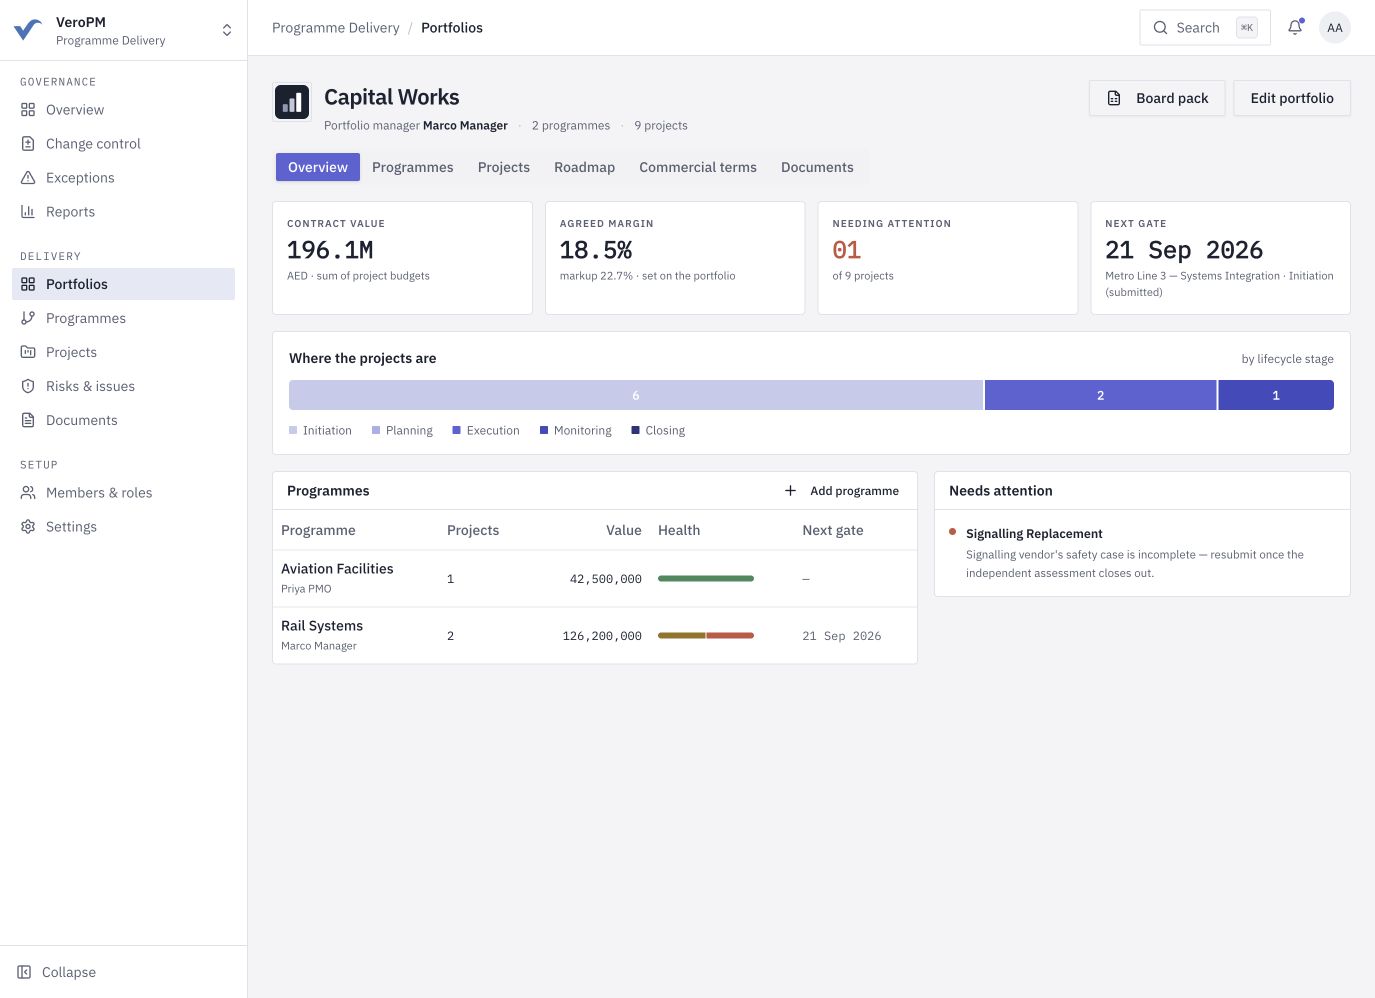
Task: Click the Edit portfolio button
Action: point(1292,98)
